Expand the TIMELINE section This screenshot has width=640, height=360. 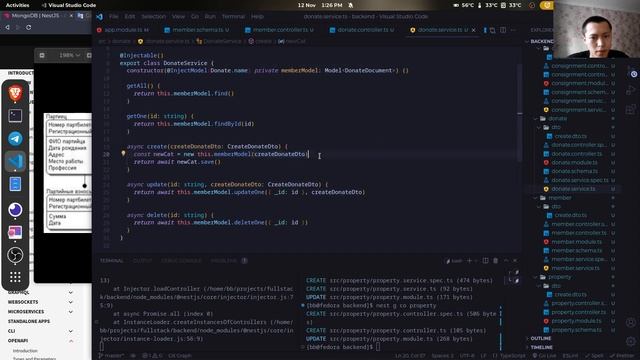click(x=542, y=347)
